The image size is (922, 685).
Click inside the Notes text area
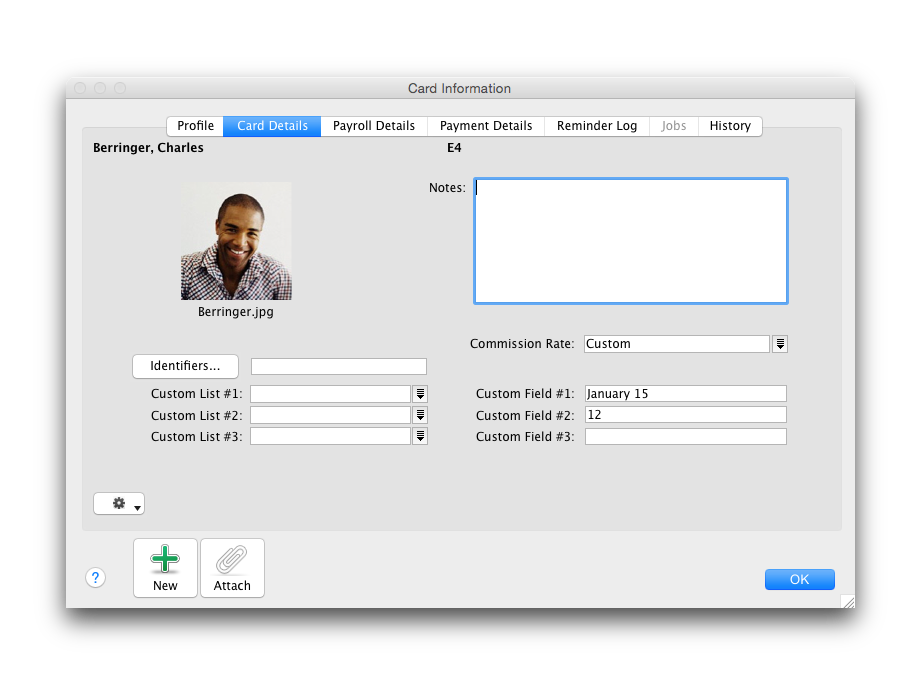[x=630, y=241]
